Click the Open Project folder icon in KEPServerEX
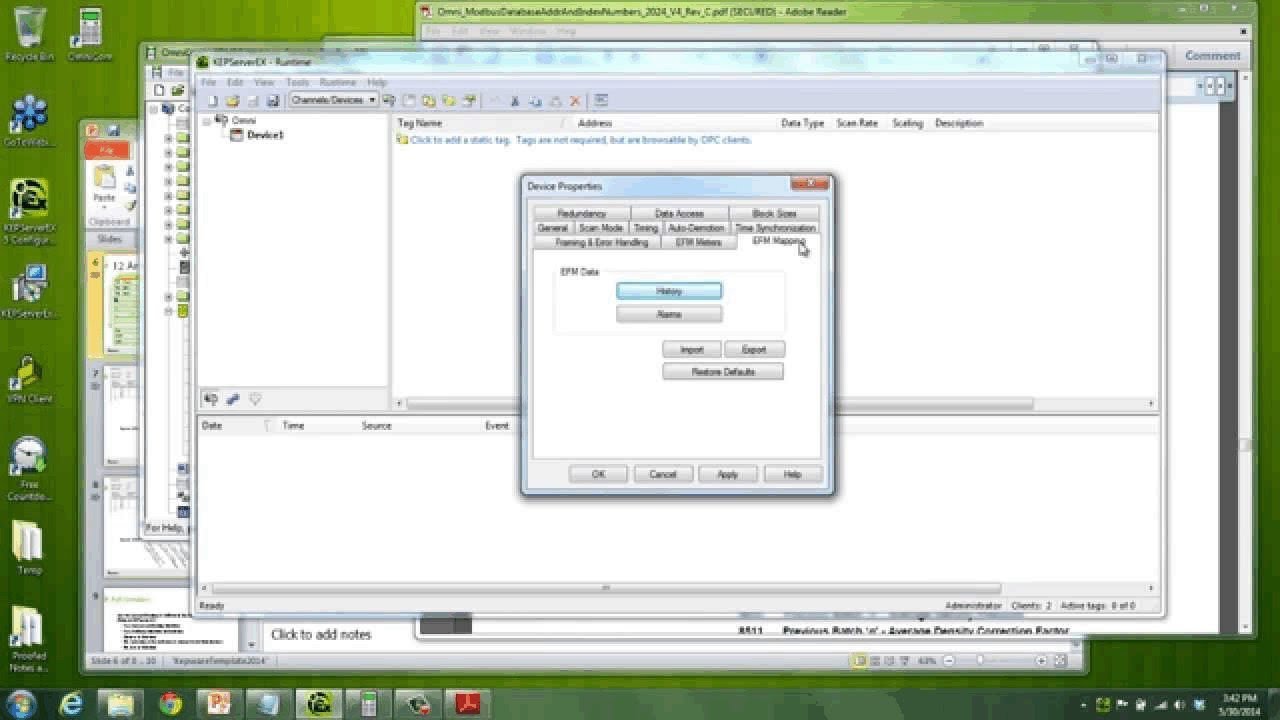 click(232, 101)
